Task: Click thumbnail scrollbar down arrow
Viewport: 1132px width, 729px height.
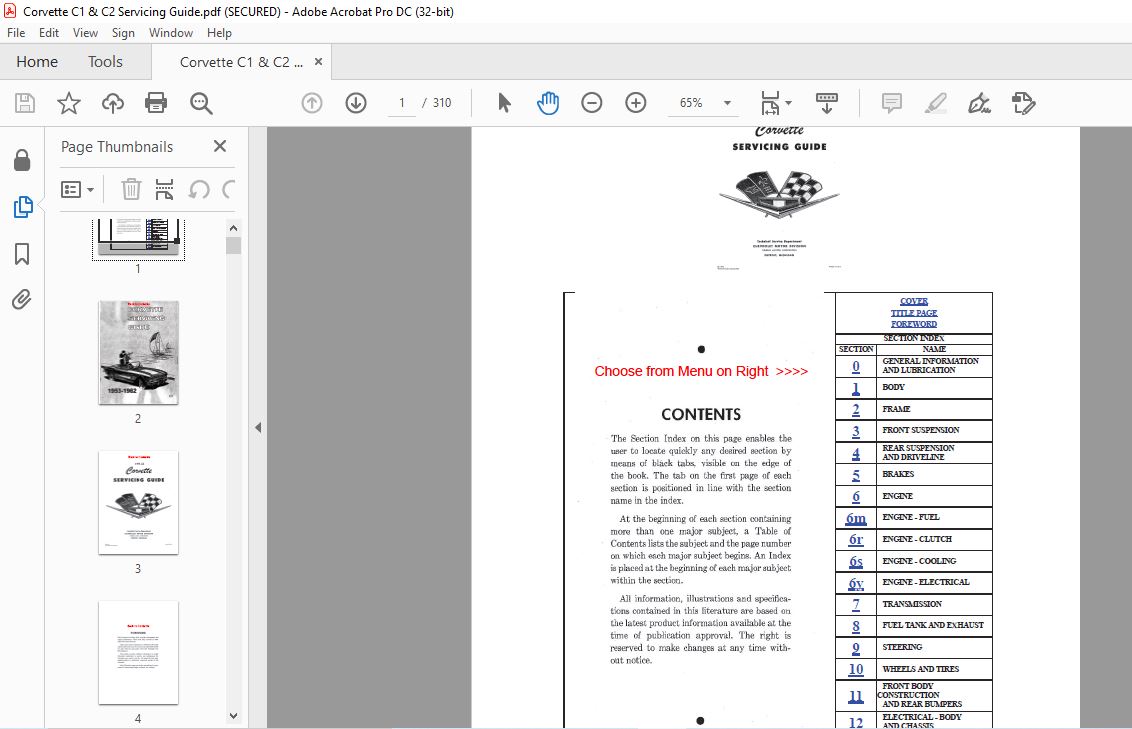Action: 233,716
